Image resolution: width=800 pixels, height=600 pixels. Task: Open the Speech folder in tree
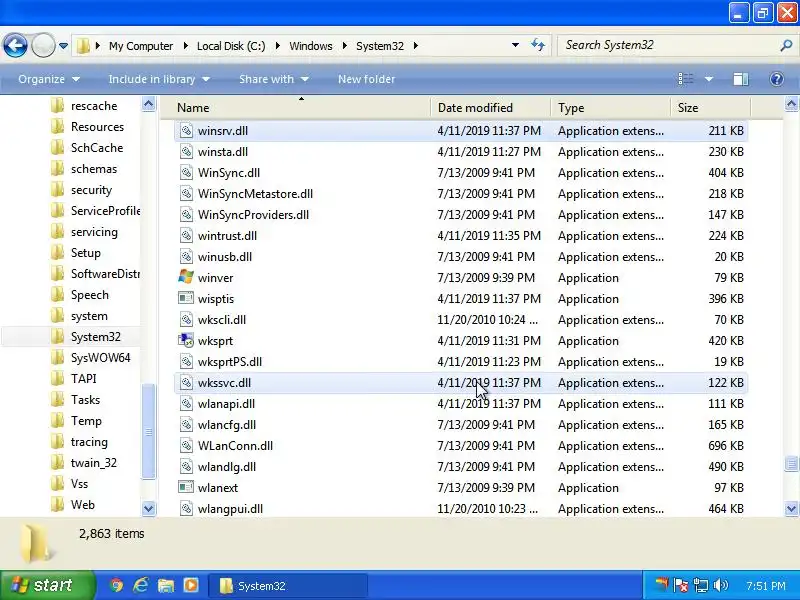[x=90, y=295]
